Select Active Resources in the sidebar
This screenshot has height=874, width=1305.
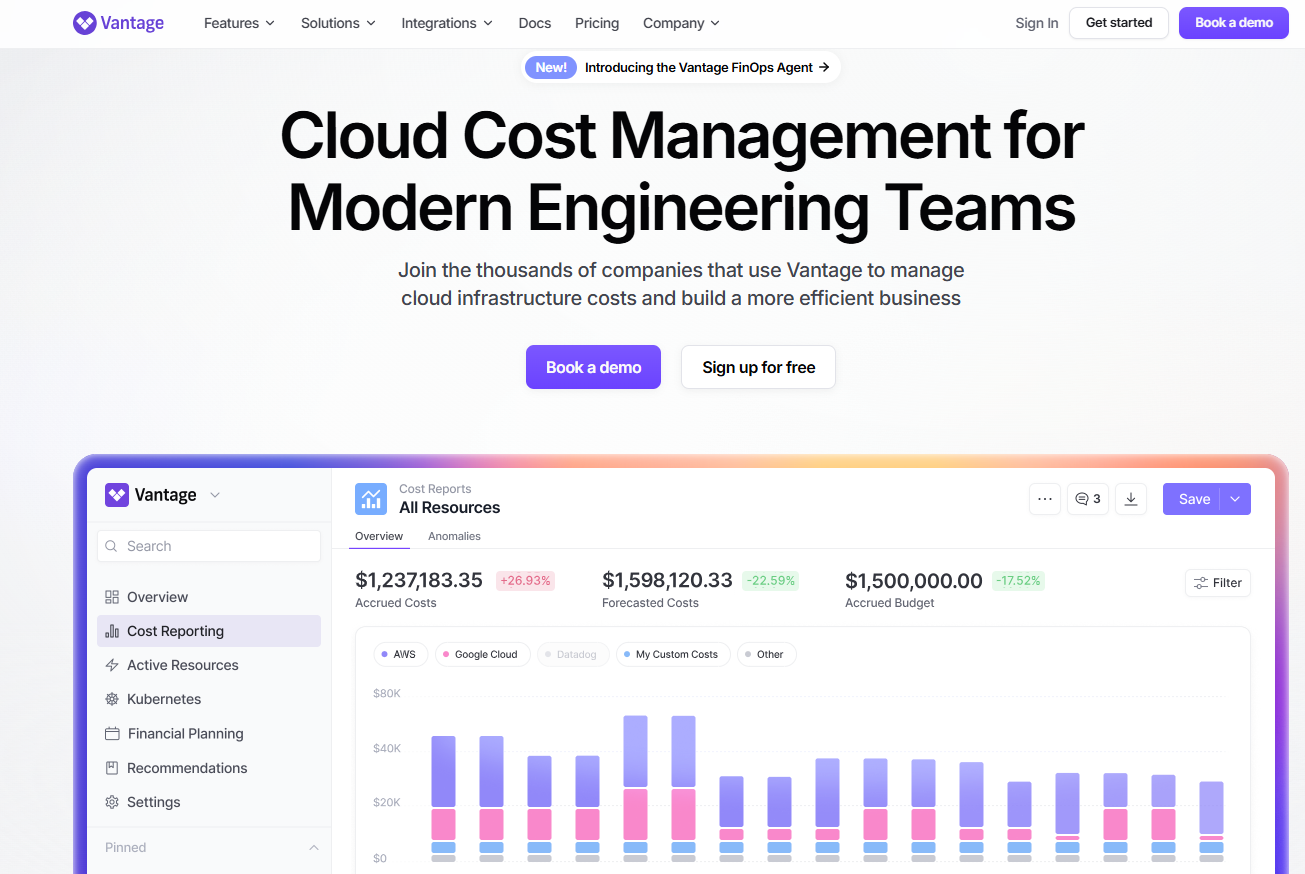coord(182,665)
